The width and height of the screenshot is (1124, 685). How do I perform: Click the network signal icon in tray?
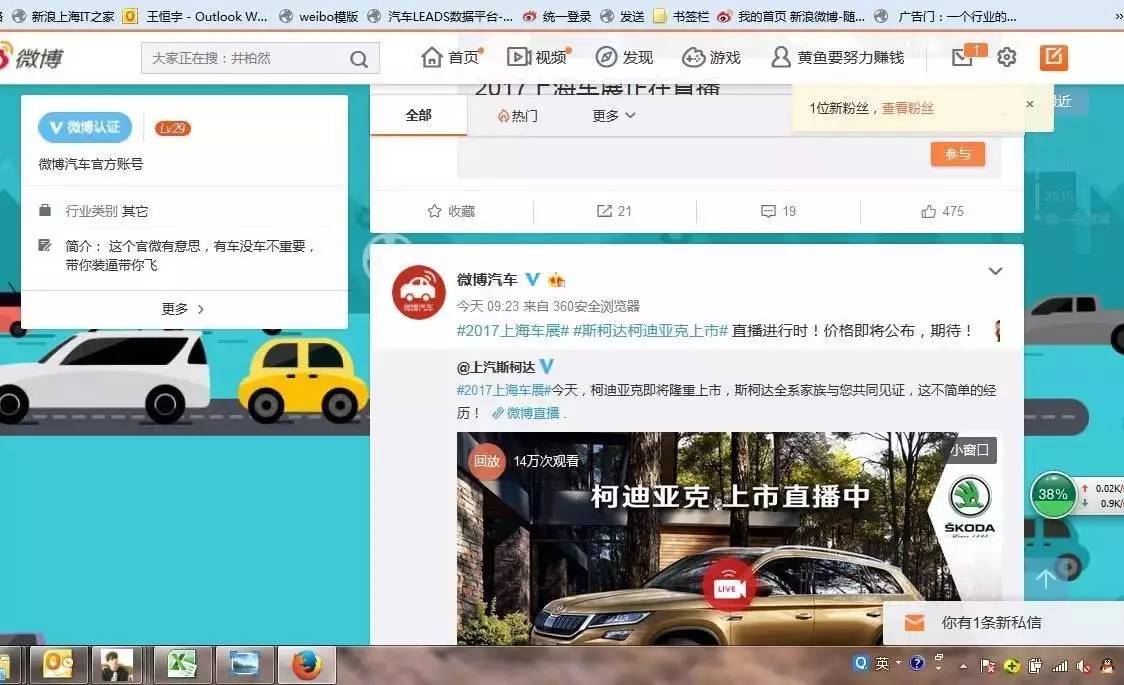pos(1059,666)
